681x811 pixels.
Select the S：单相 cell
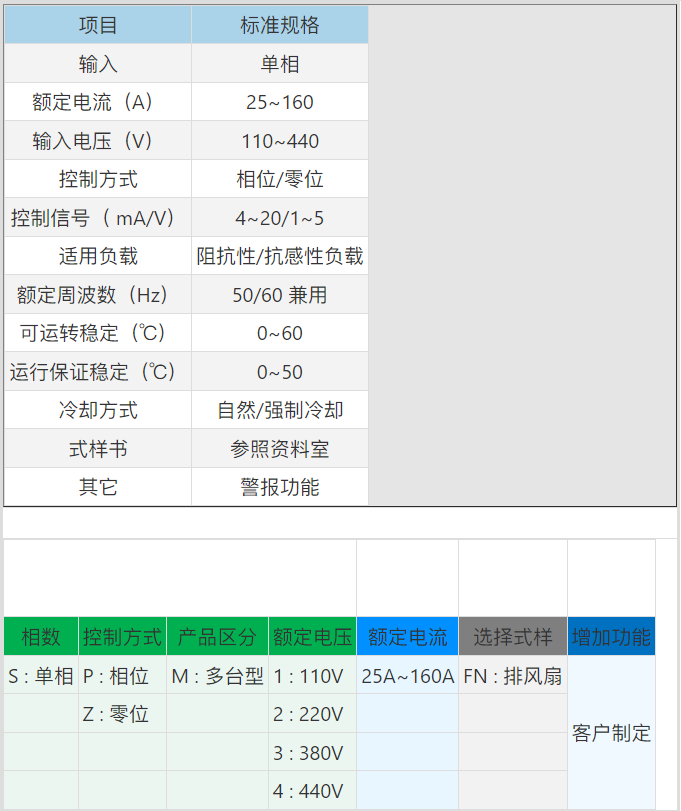(41, 675)
